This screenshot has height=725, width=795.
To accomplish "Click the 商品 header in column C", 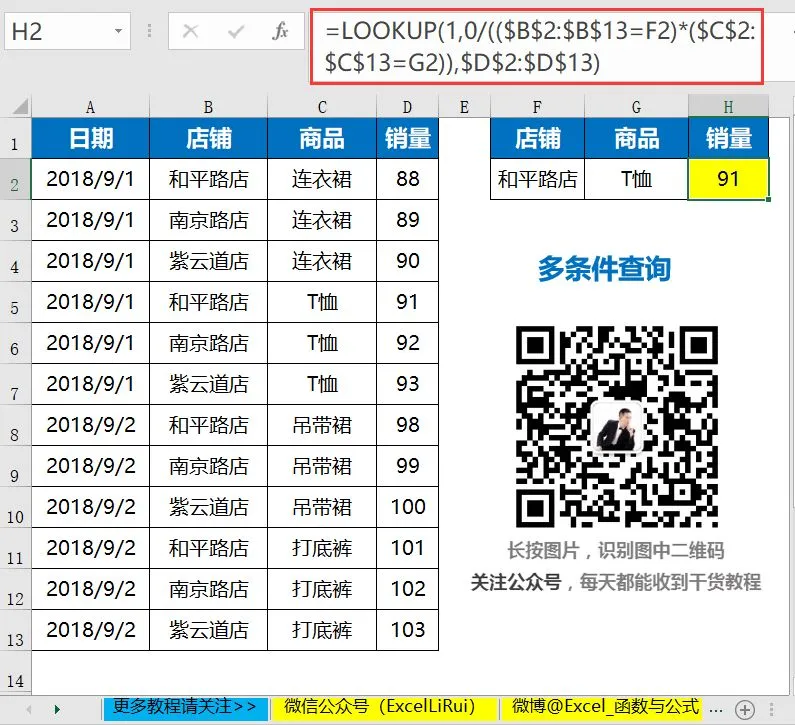I will 322,138.
